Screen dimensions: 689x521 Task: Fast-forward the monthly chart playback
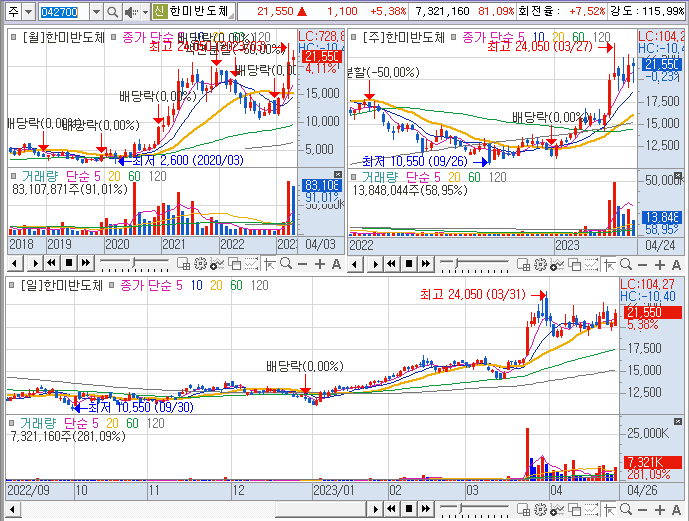click(86, 264)
